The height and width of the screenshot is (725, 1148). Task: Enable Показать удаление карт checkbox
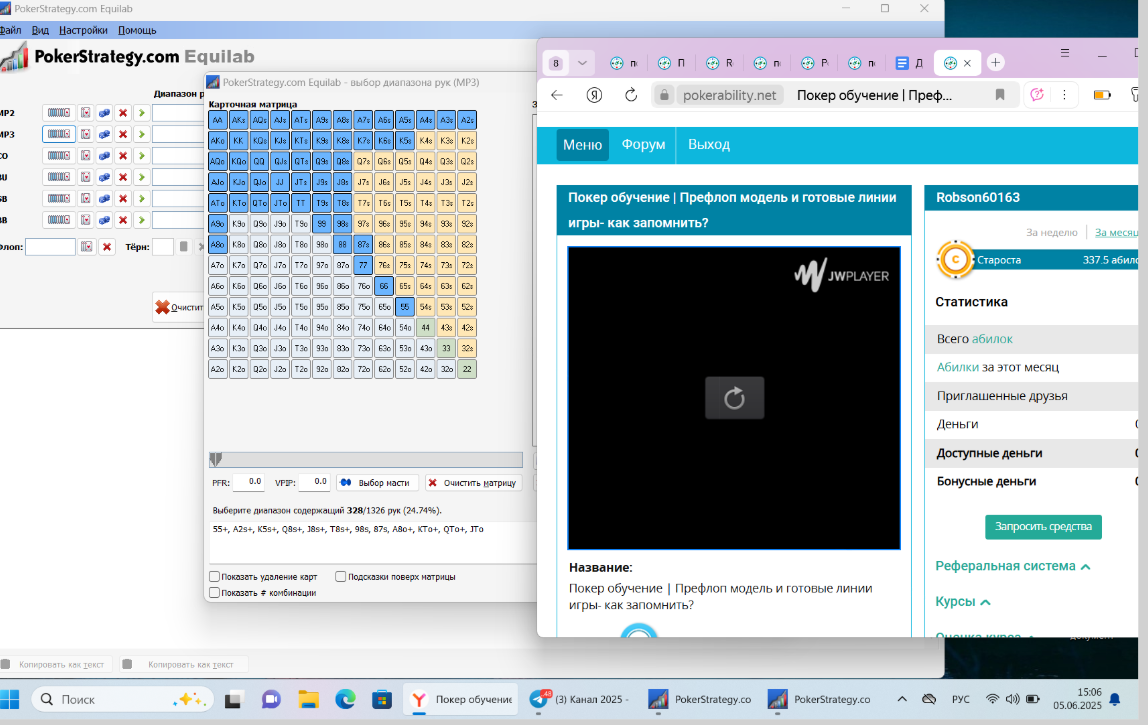point(215,576)
